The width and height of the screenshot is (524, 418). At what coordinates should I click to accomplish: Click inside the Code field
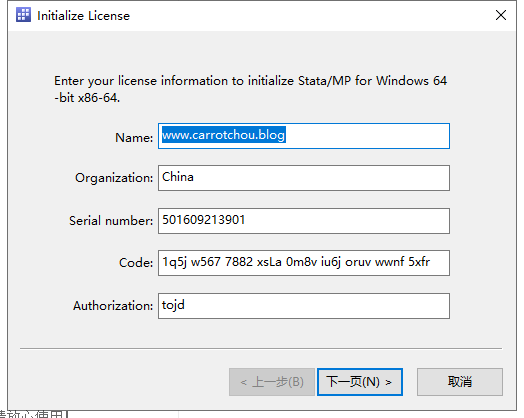click(304, 263)
